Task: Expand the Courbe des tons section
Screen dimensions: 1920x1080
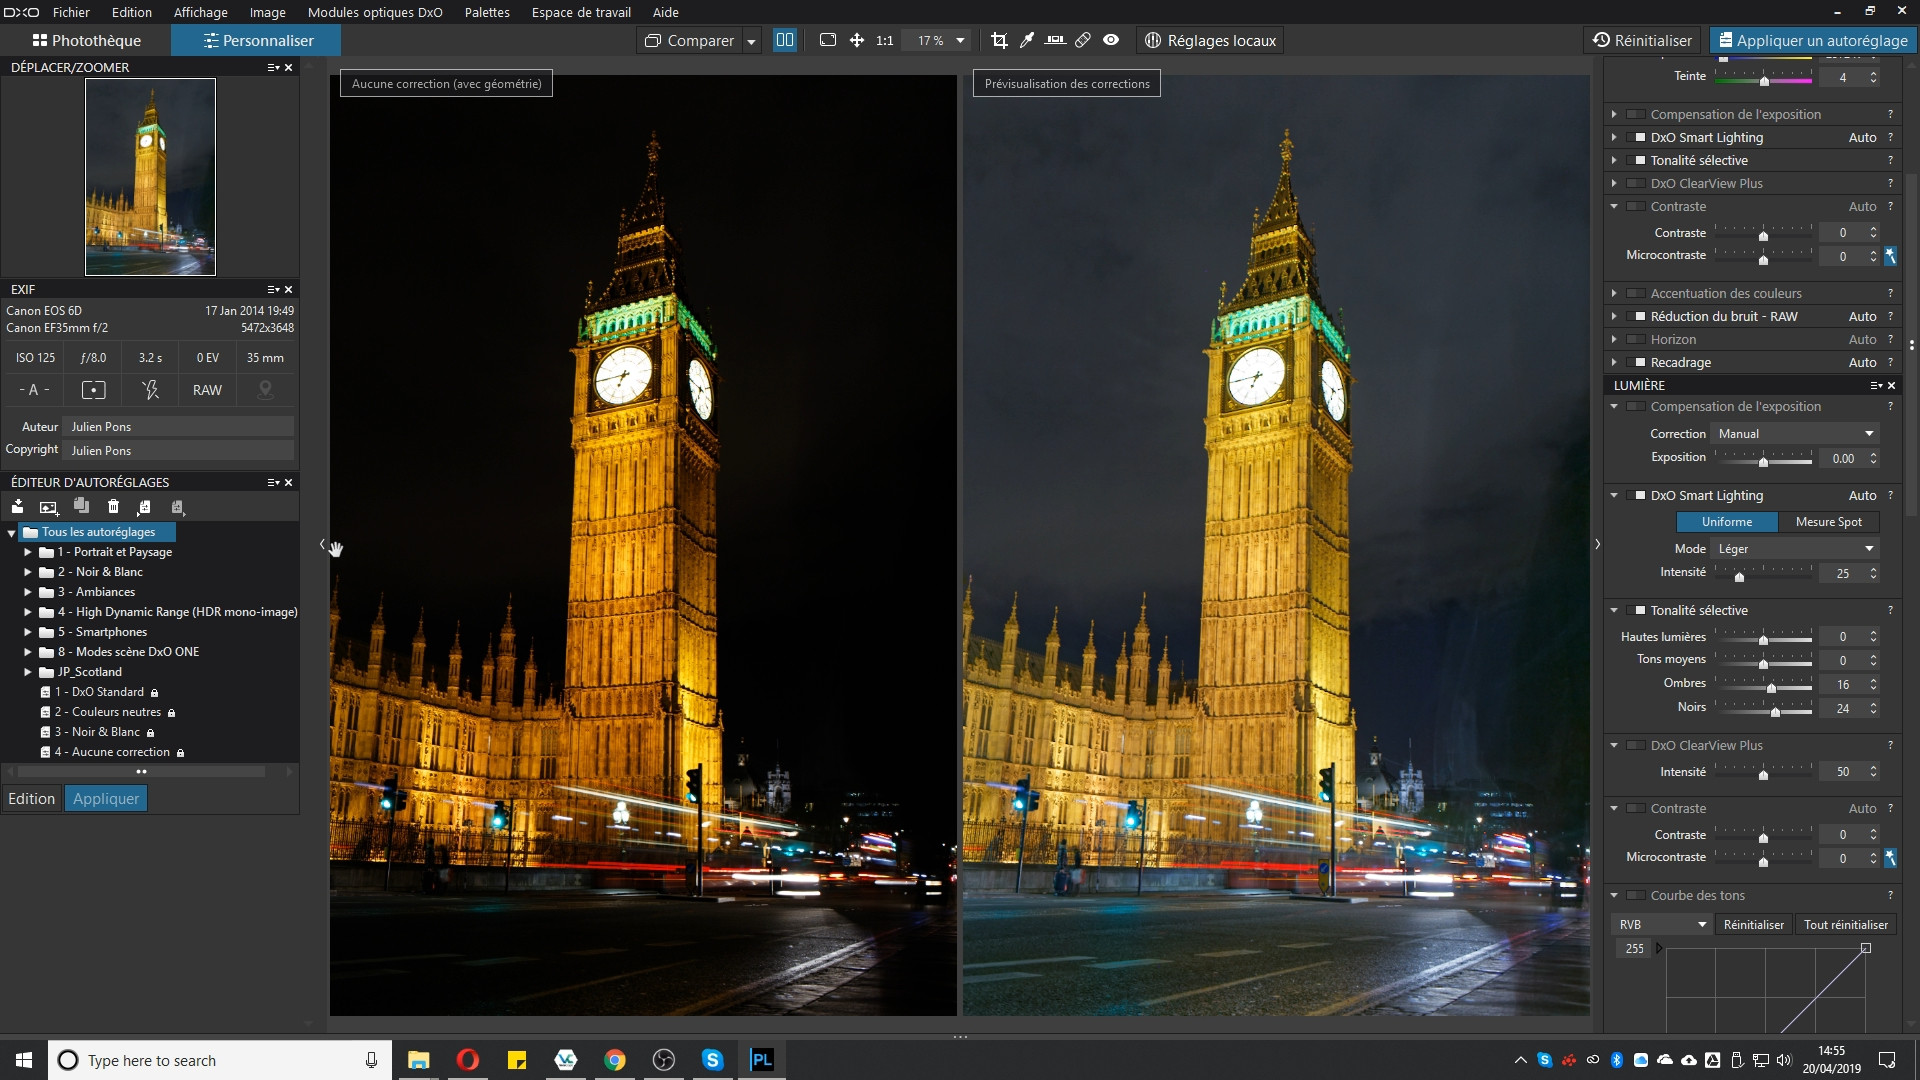Action: click(x=1615, y=894)
